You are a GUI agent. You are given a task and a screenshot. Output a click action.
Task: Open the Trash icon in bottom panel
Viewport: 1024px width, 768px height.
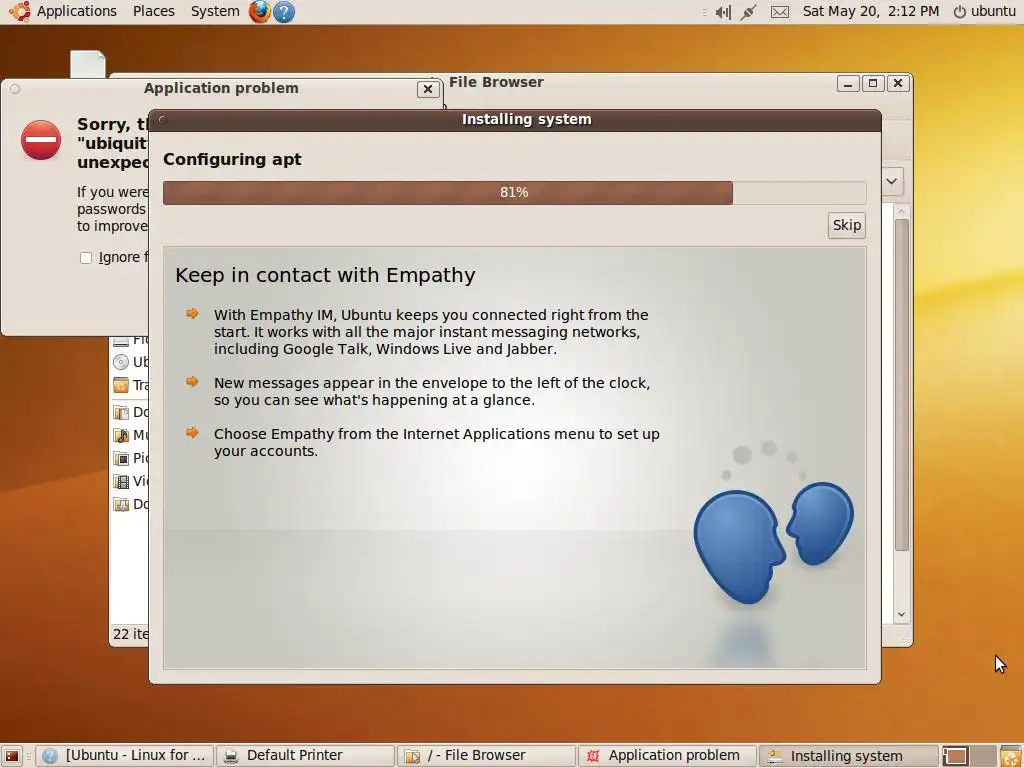pos(1011,756)
